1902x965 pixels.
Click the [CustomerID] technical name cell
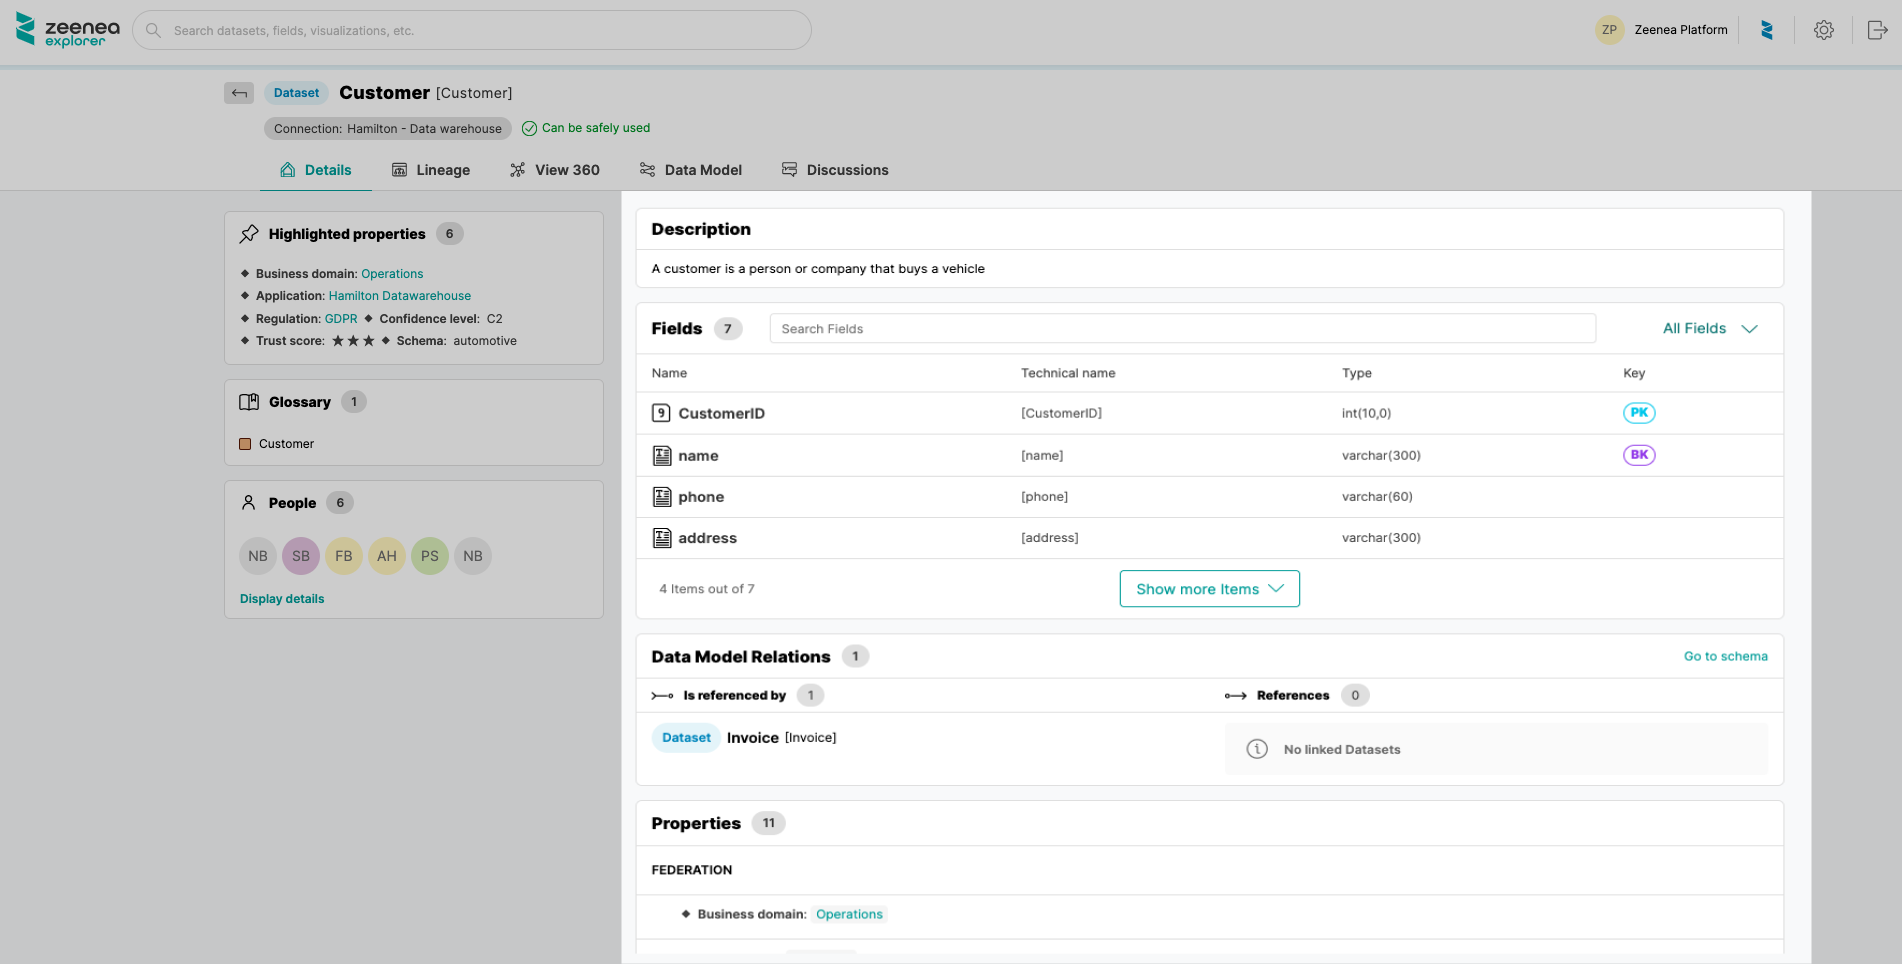pos(1061,413)
